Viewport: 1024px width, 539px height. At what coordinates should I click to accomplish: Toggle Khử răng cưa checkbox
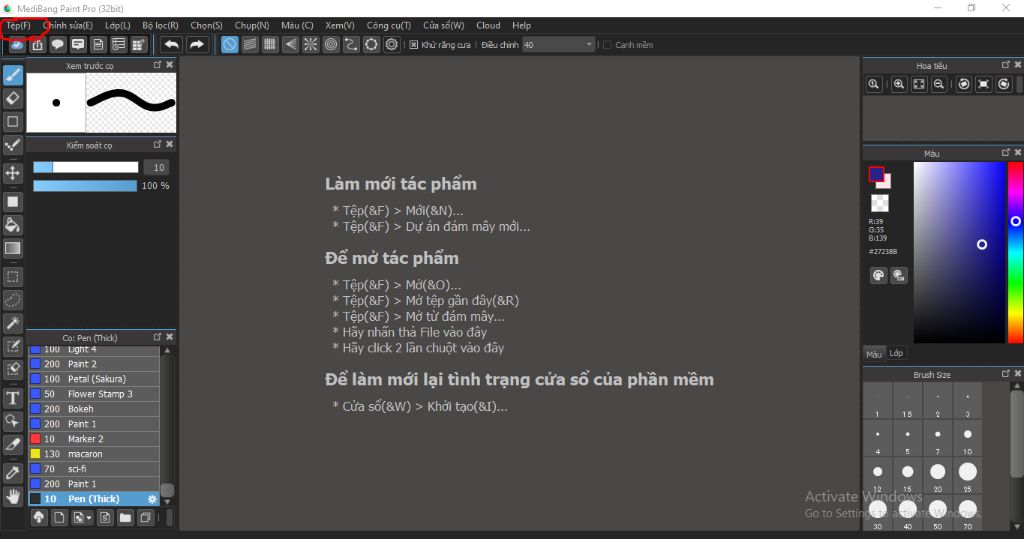coord(413,45)
